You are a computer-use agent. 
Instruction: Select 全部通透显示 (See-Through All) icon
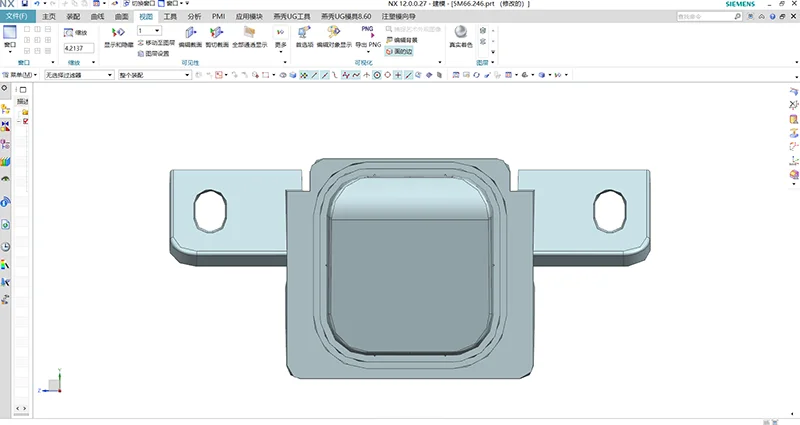click(x=250, y=33)
